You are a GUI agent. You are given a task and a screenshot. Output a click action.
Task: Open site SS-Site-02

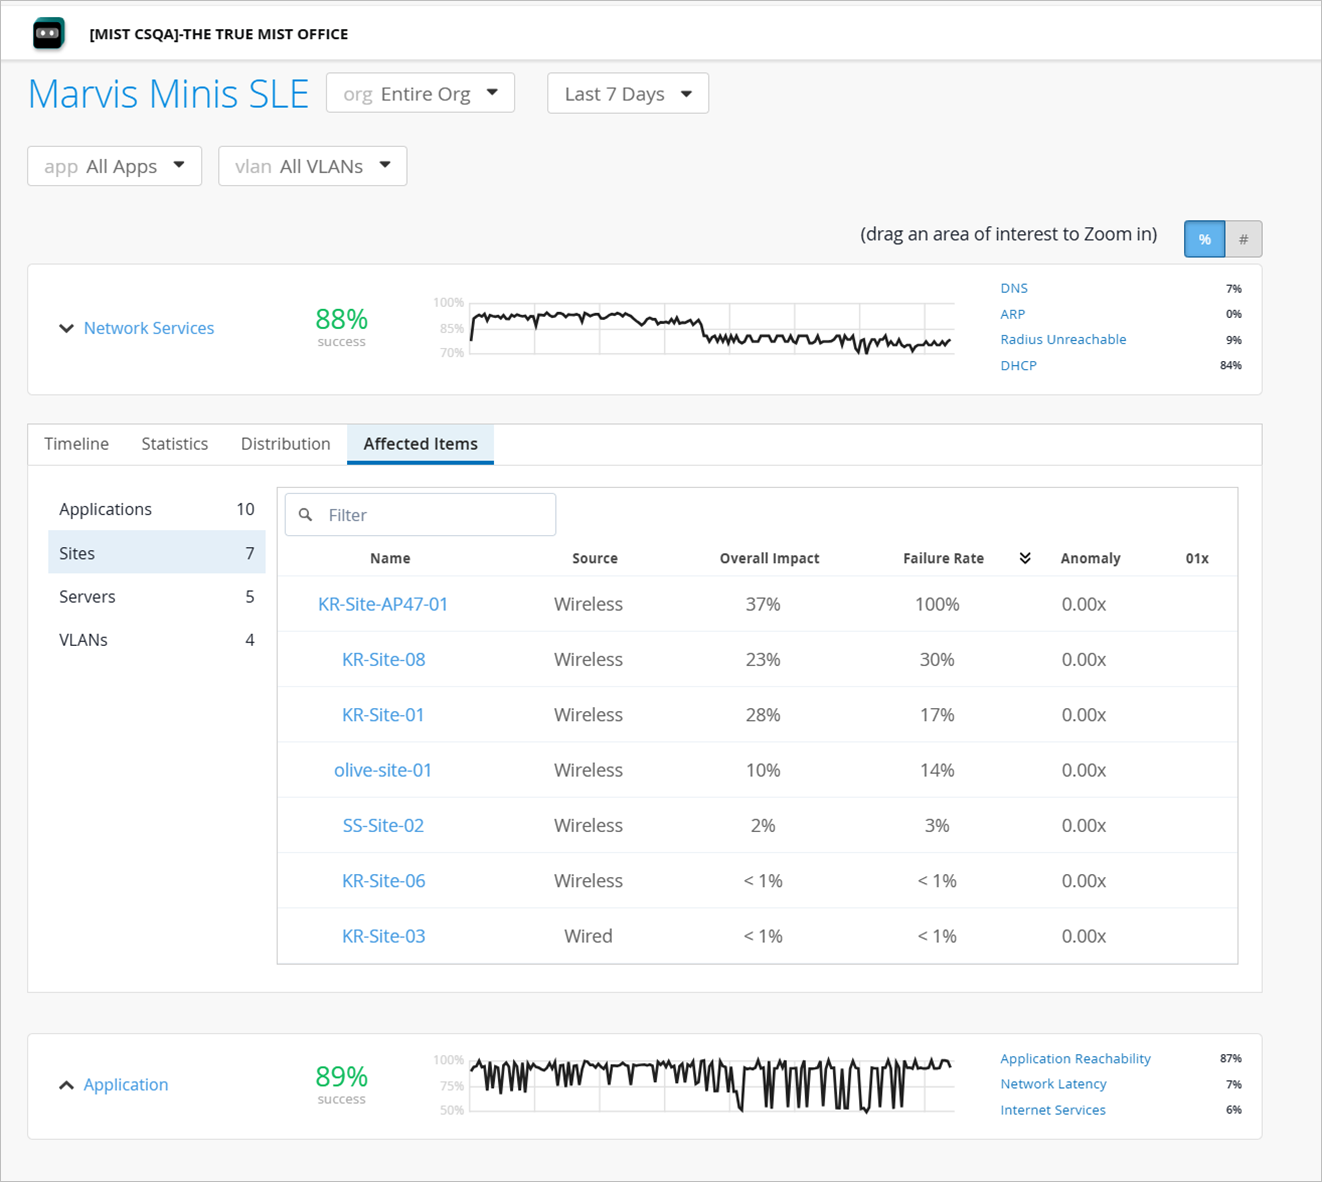click(383, 826)
